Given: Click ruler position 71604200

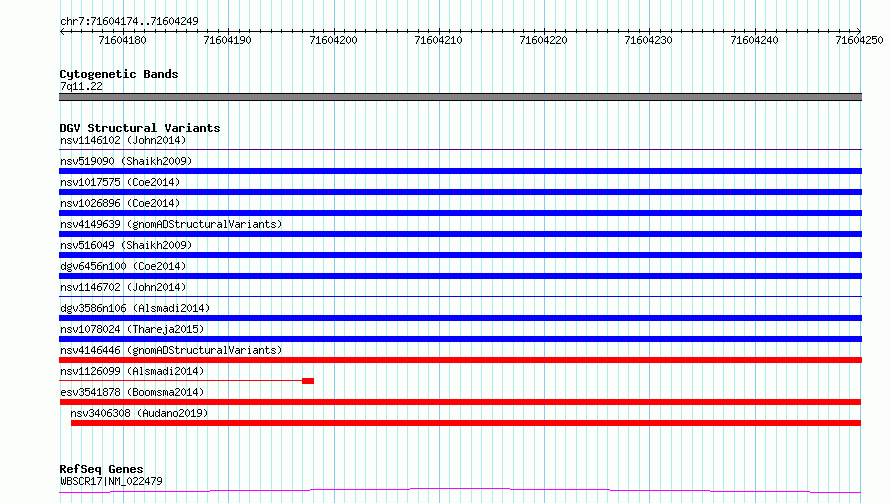Looking at the screenshot, I should 333,40.
